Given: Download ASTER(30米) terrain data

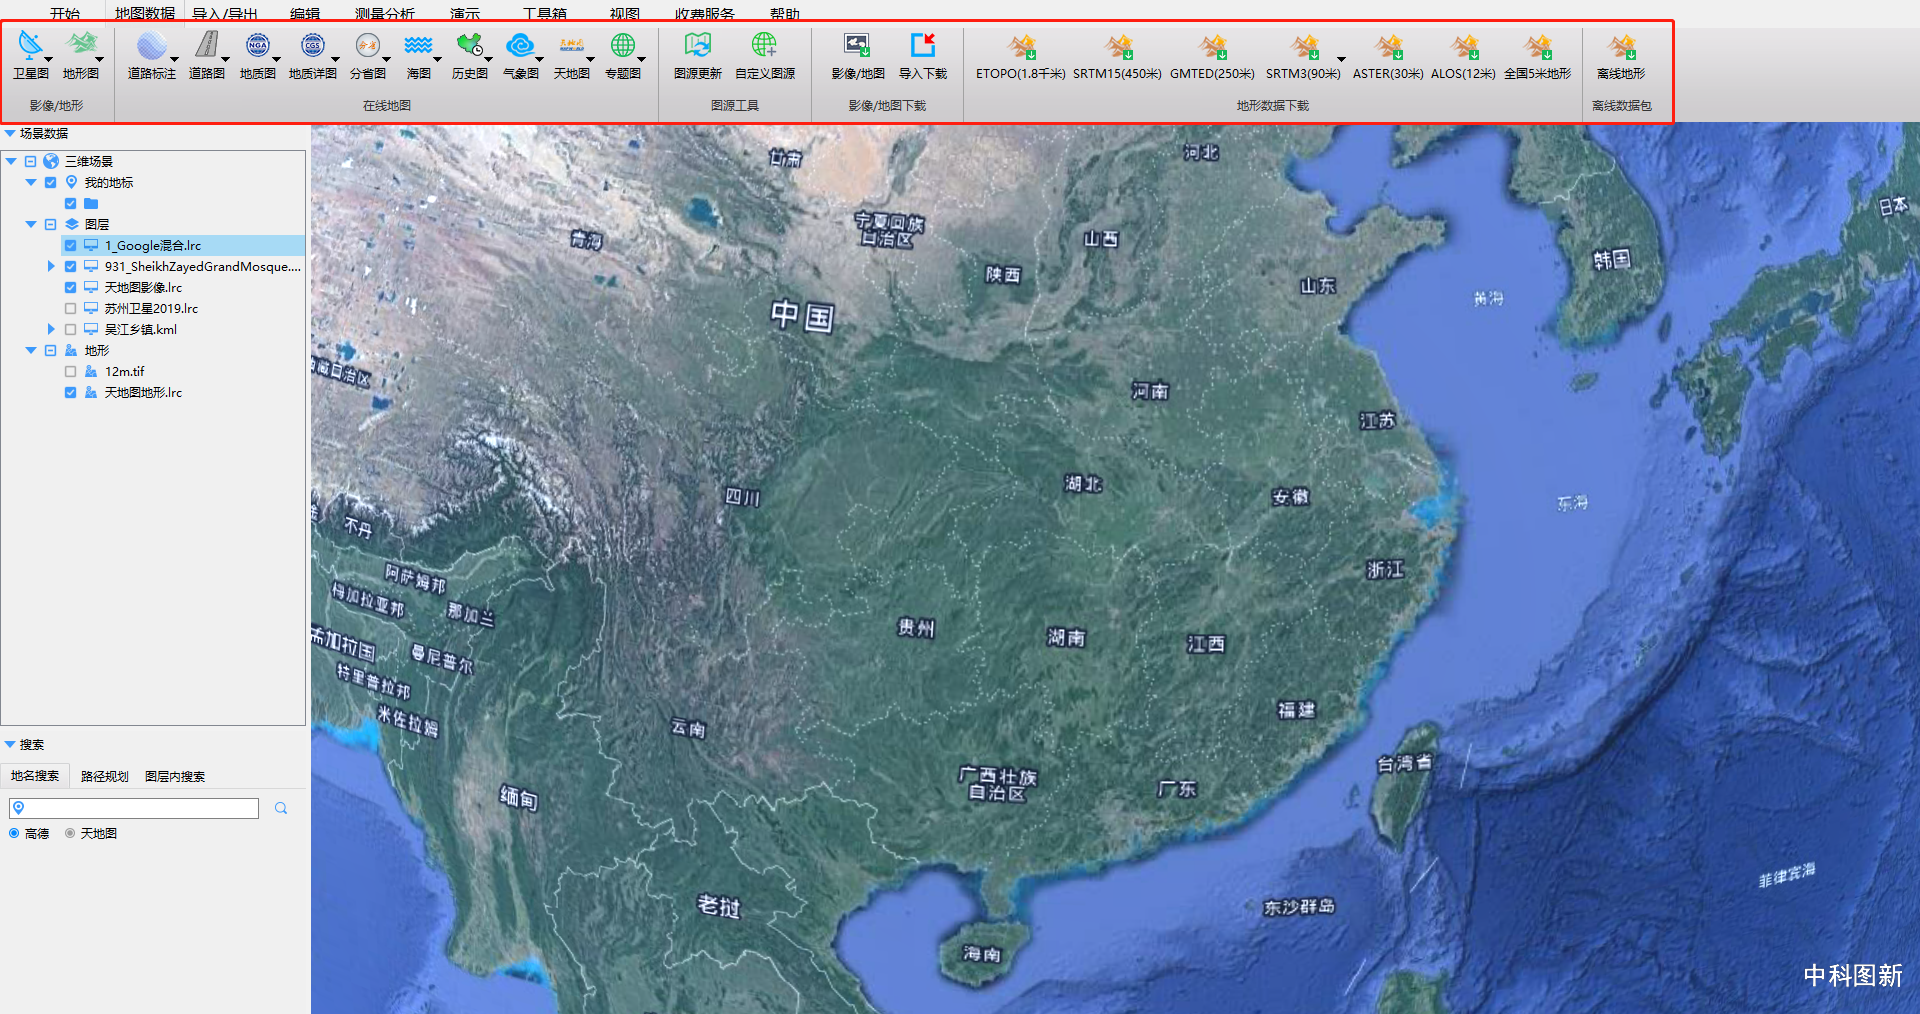Looking at the screenshot, I should (1388, 46).
